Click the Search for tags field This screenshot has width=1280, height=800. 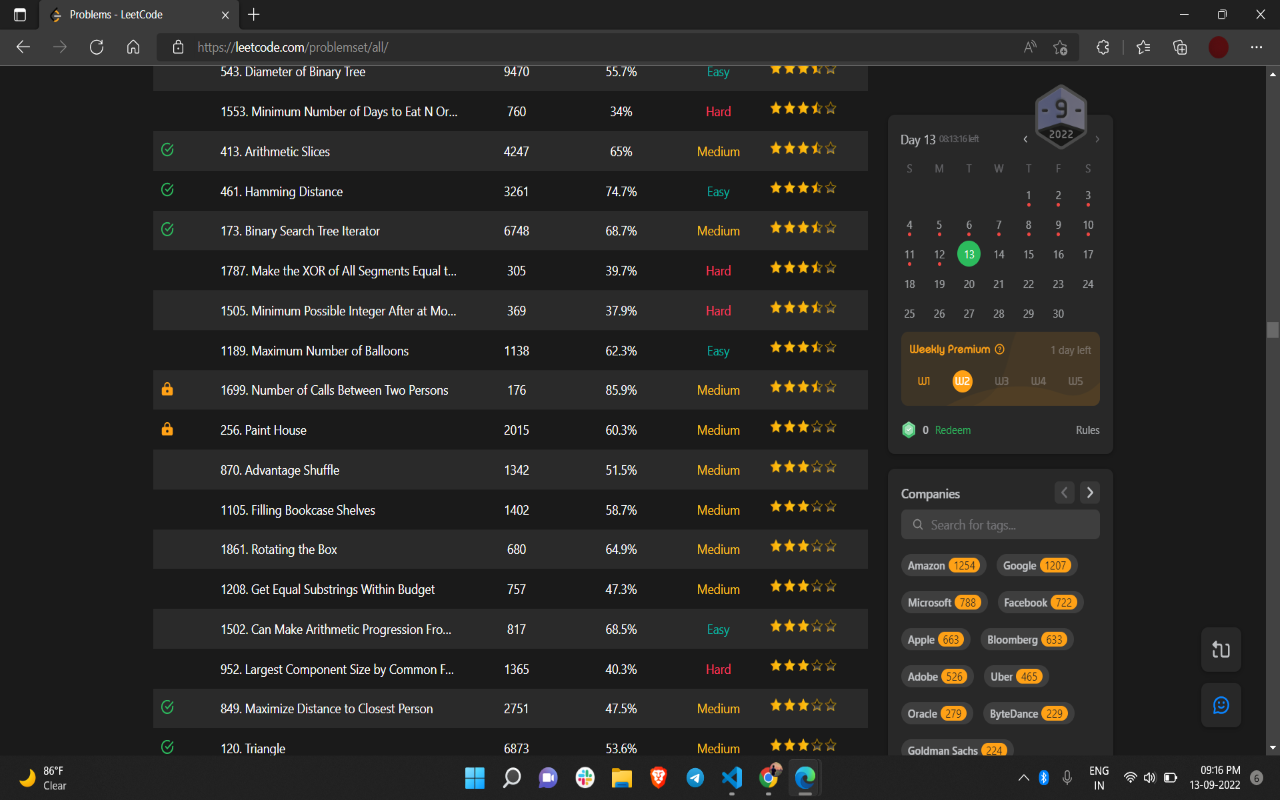[1000, 524]
